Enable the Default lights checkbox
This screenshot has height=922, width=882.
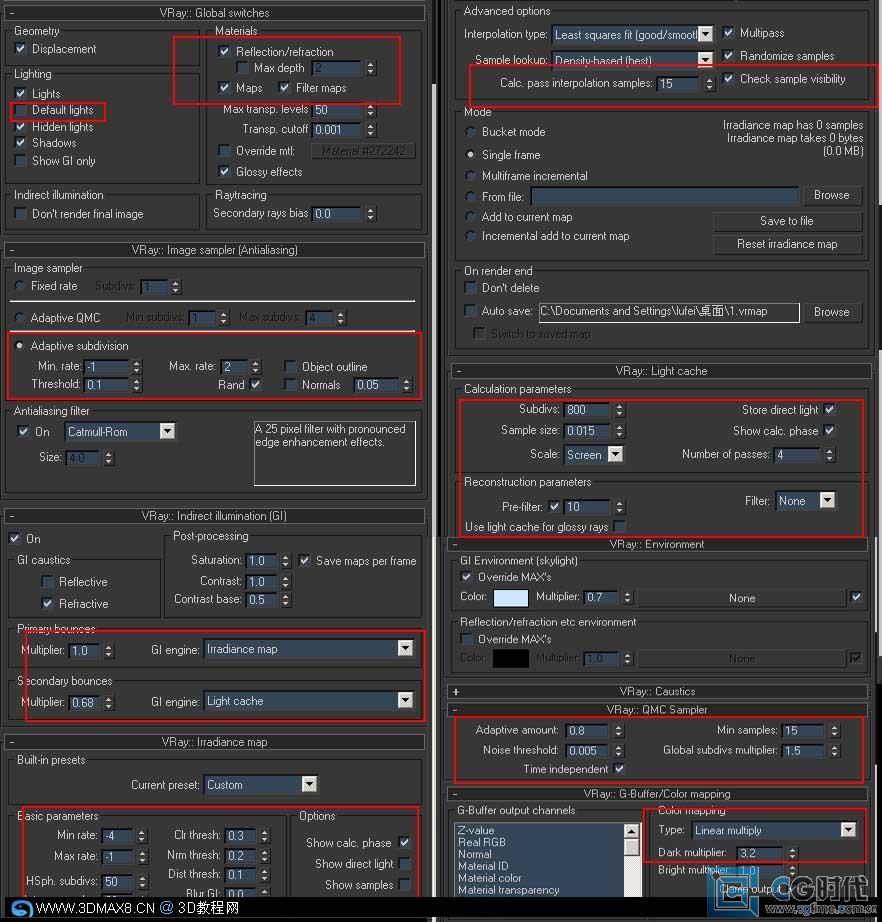tap(21, 110)
